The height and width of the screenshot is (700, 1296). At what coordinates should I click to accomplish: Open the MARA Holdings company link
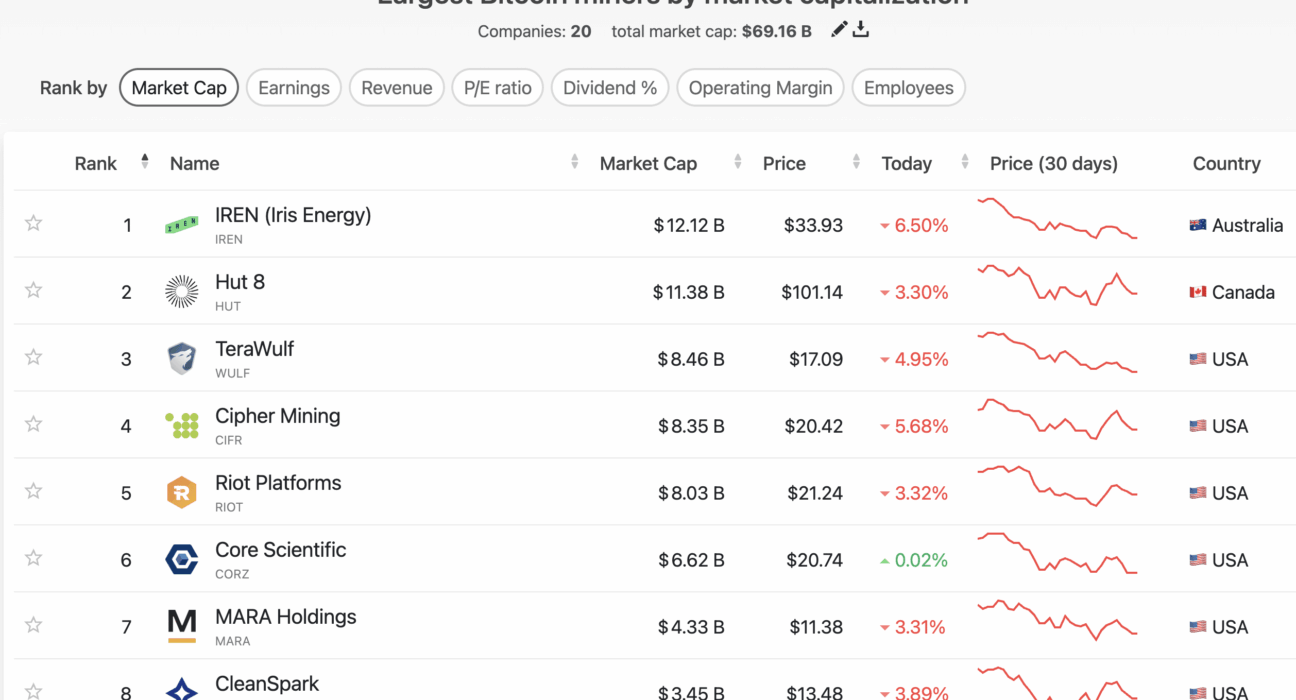[286, 617]
